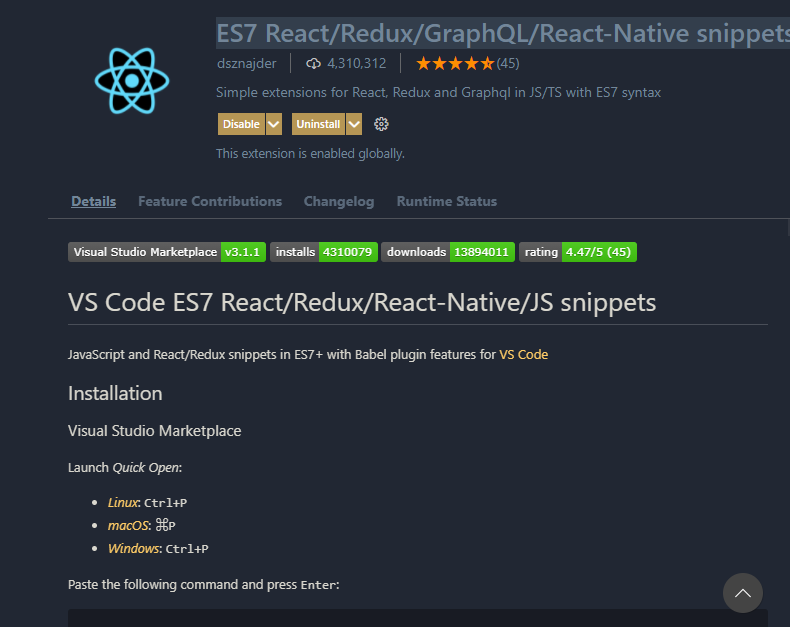Click the ES7 React/Redux/GraphQL extension title

tap(503, 33)
